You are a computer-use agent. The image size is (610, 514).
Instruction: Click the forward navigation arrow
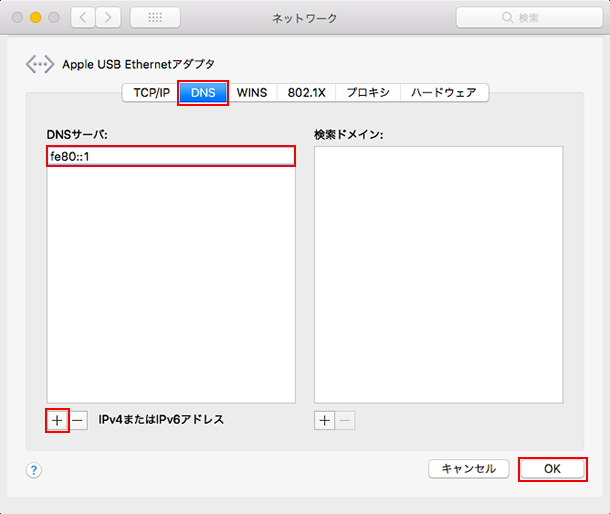(108, 18)
